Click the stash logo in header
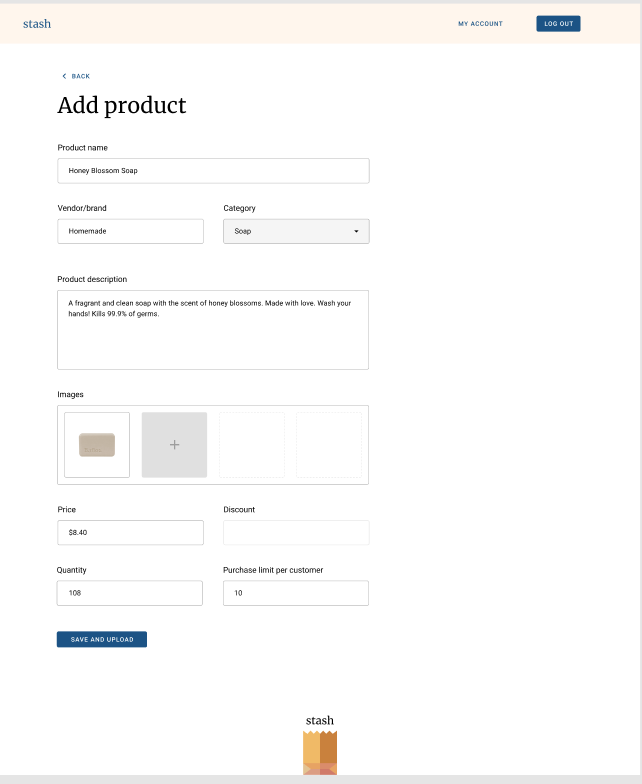This screenshot has width=642, height=784. coord(37,24)
